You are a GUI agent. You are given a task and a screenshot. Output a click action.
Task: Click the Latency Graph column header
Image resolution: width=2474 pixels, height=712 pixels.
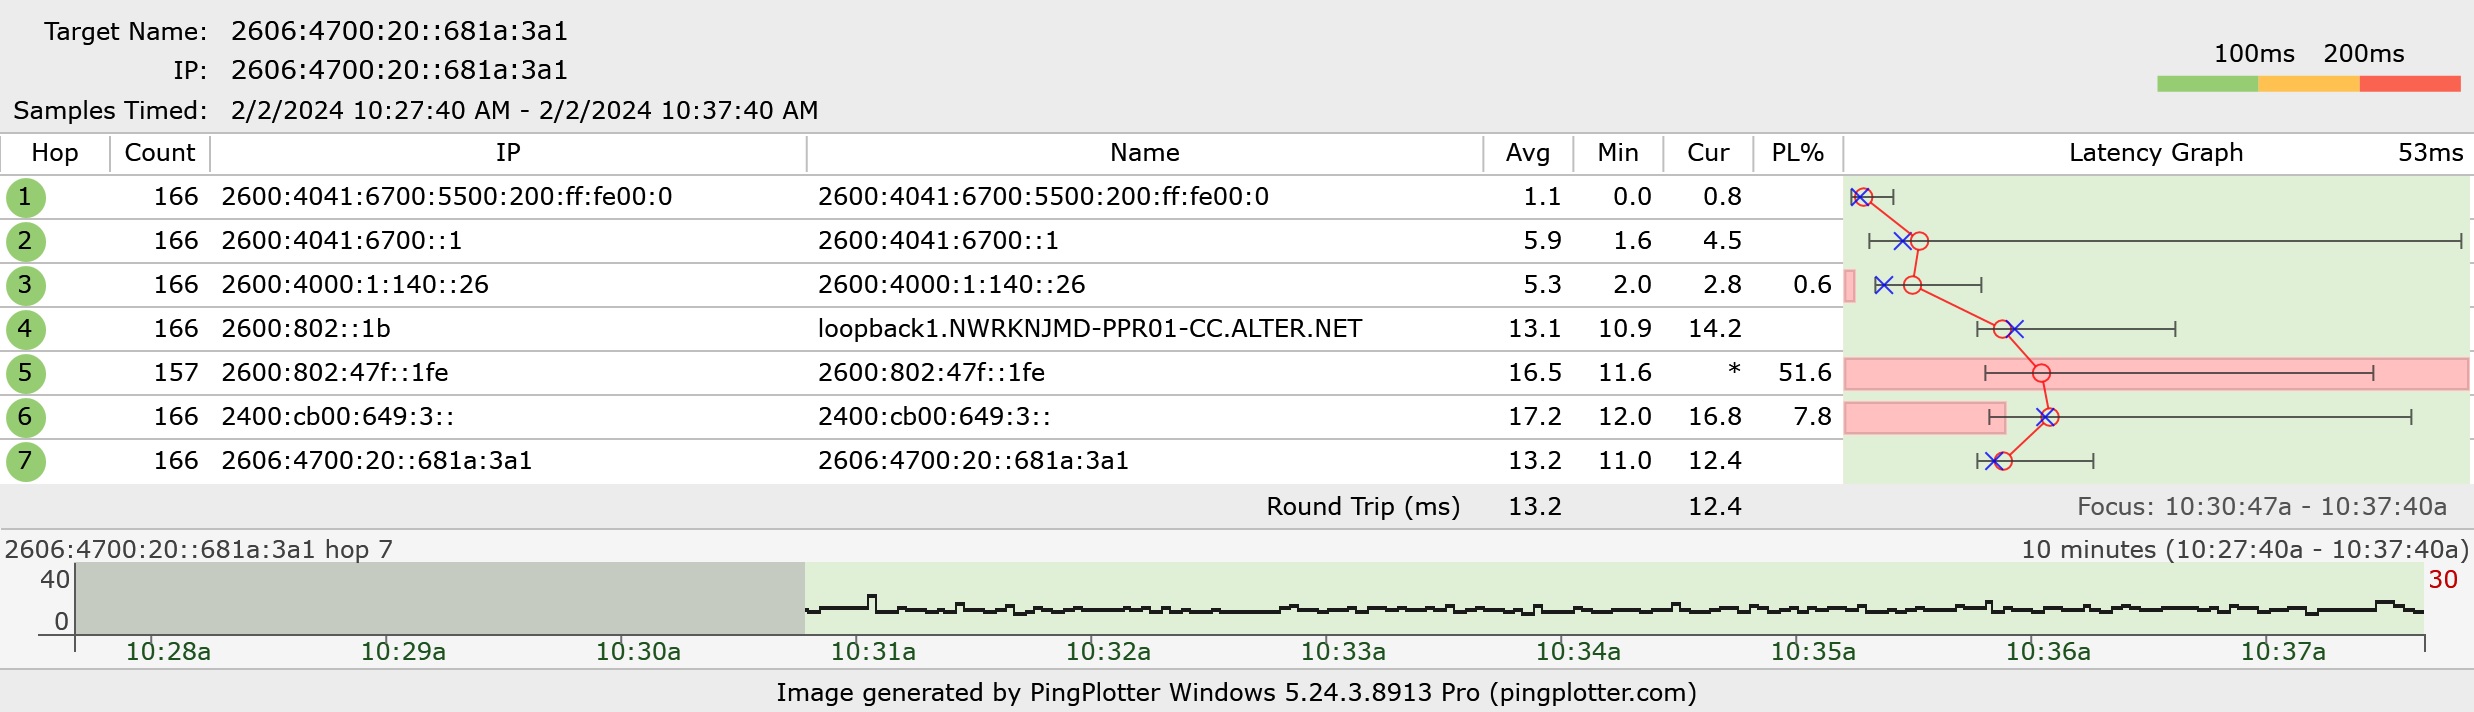2155,153
